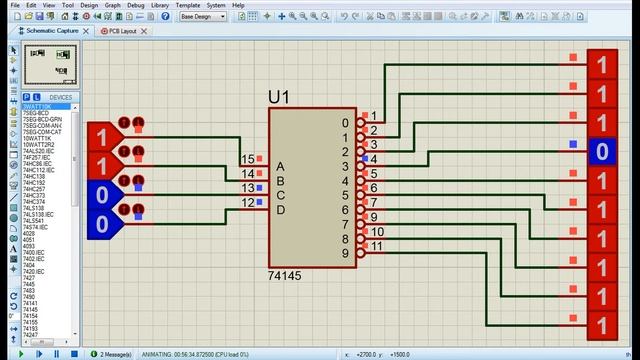Click Play to run the simulation
The width and height of the screenshot is (640, 360).
click(21, 354)
